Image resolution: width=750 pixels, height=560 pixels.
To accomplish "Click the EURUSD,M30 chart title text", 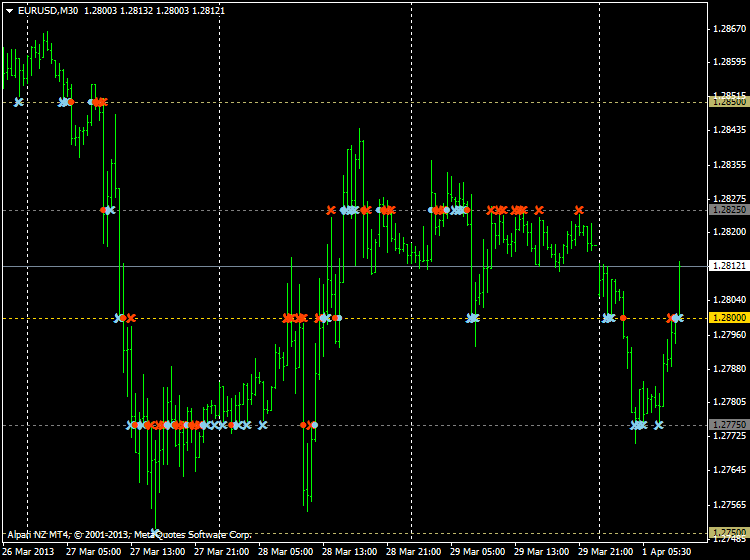I will [49, 10].
